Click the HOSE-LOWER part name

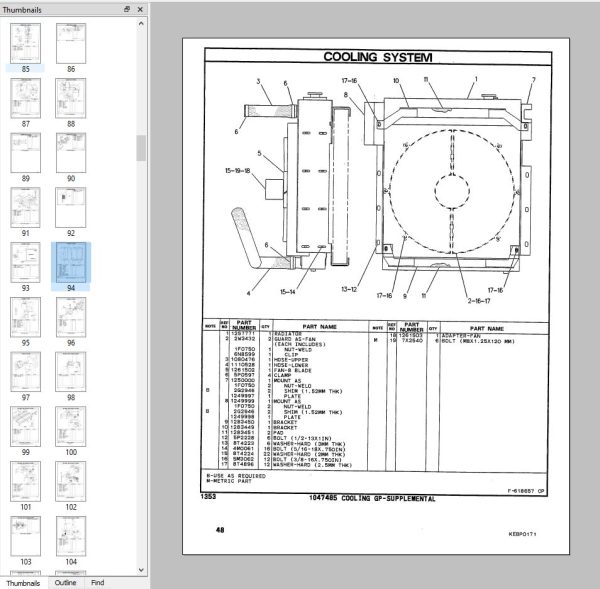coord(291,365)
